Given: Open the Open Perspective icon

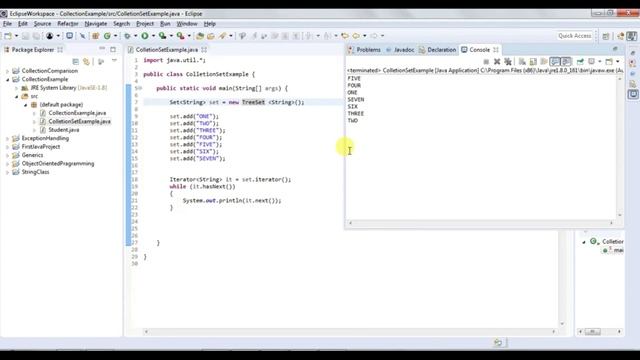Looking at the screenshot, I should click(x=606, y=36).
